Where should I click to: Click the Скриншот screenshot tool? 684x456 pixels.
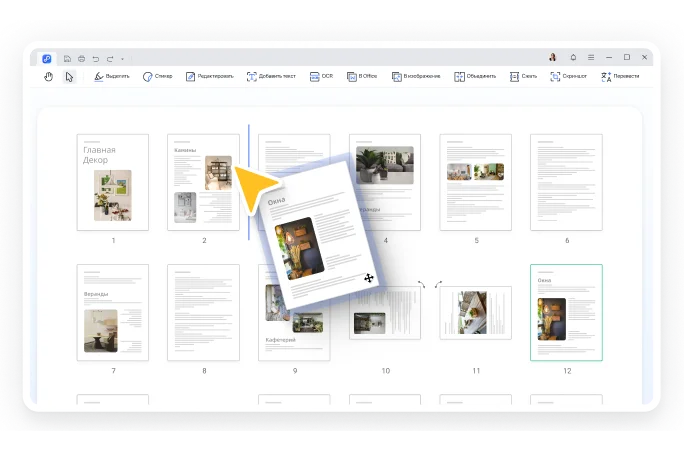point(568,76)
